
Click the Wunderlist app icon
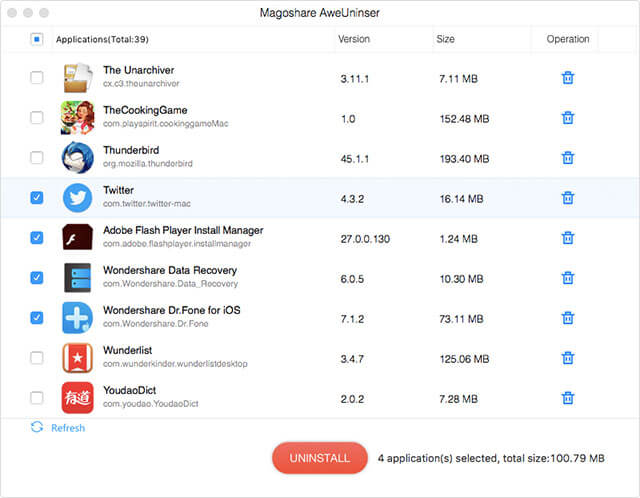click(78, 358)
